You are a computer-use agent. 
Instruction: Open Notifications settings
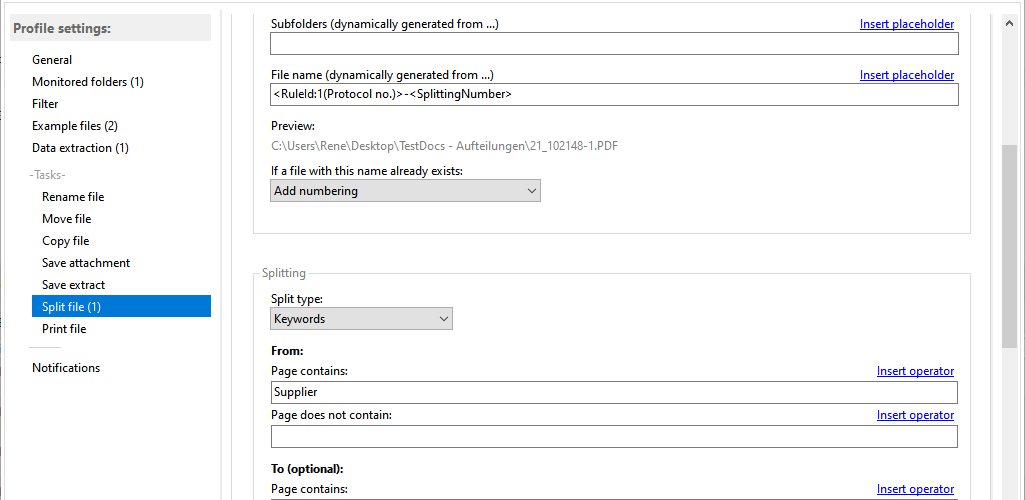pos(66,367)
